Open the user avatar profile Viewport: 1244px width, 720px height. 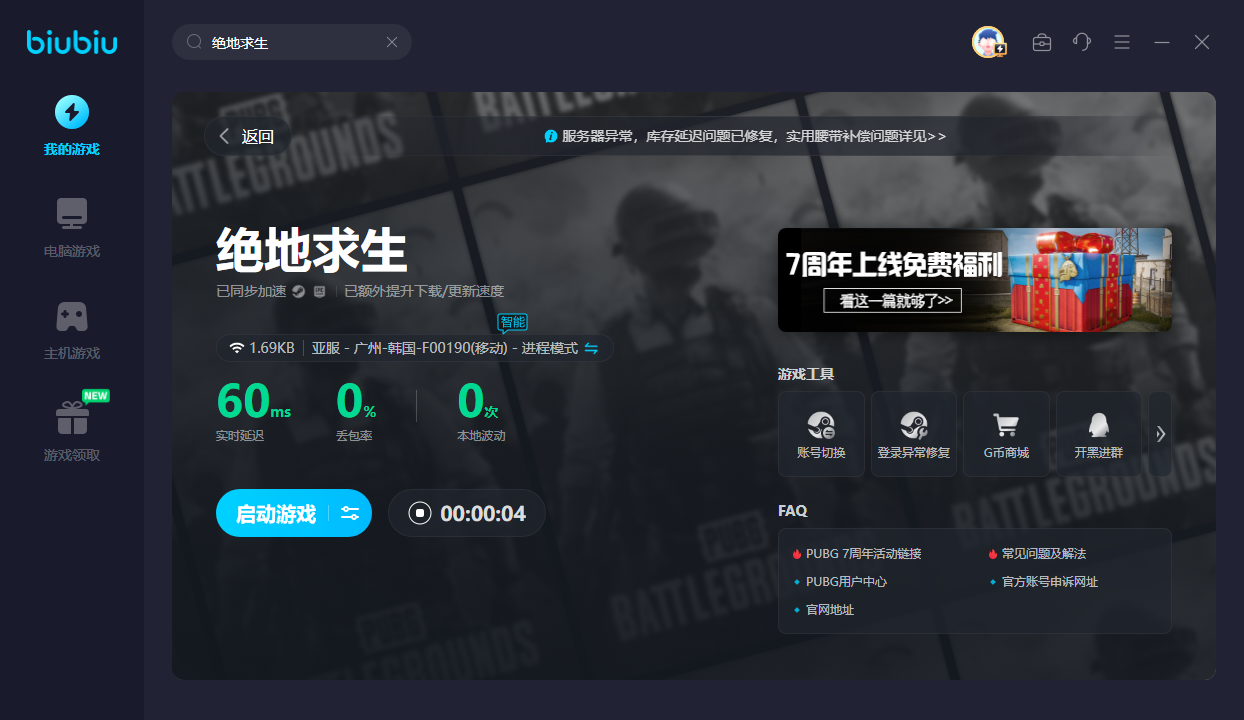(988, 42)
